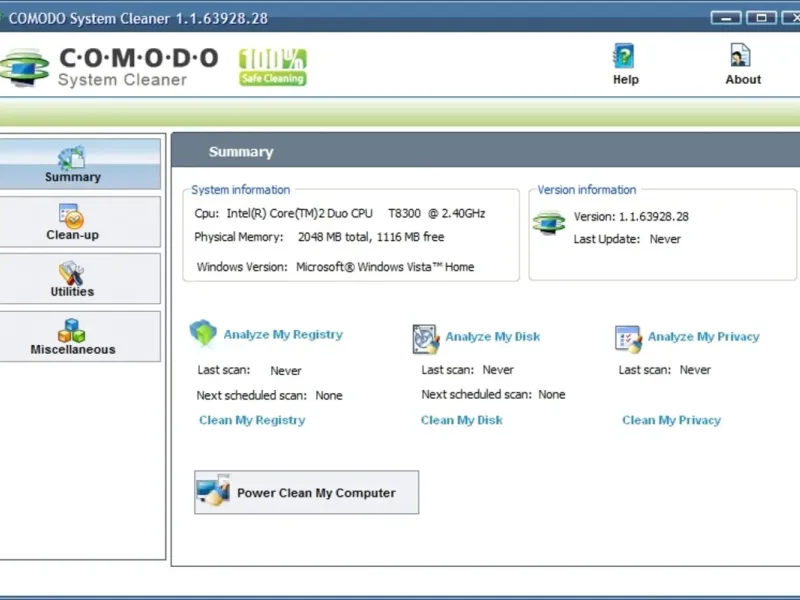Image resolution: width=800 pixels, height=600 pixels.
Task: Click the Cpu Intel Core 2 Duo line
Action: pos(340,213)
